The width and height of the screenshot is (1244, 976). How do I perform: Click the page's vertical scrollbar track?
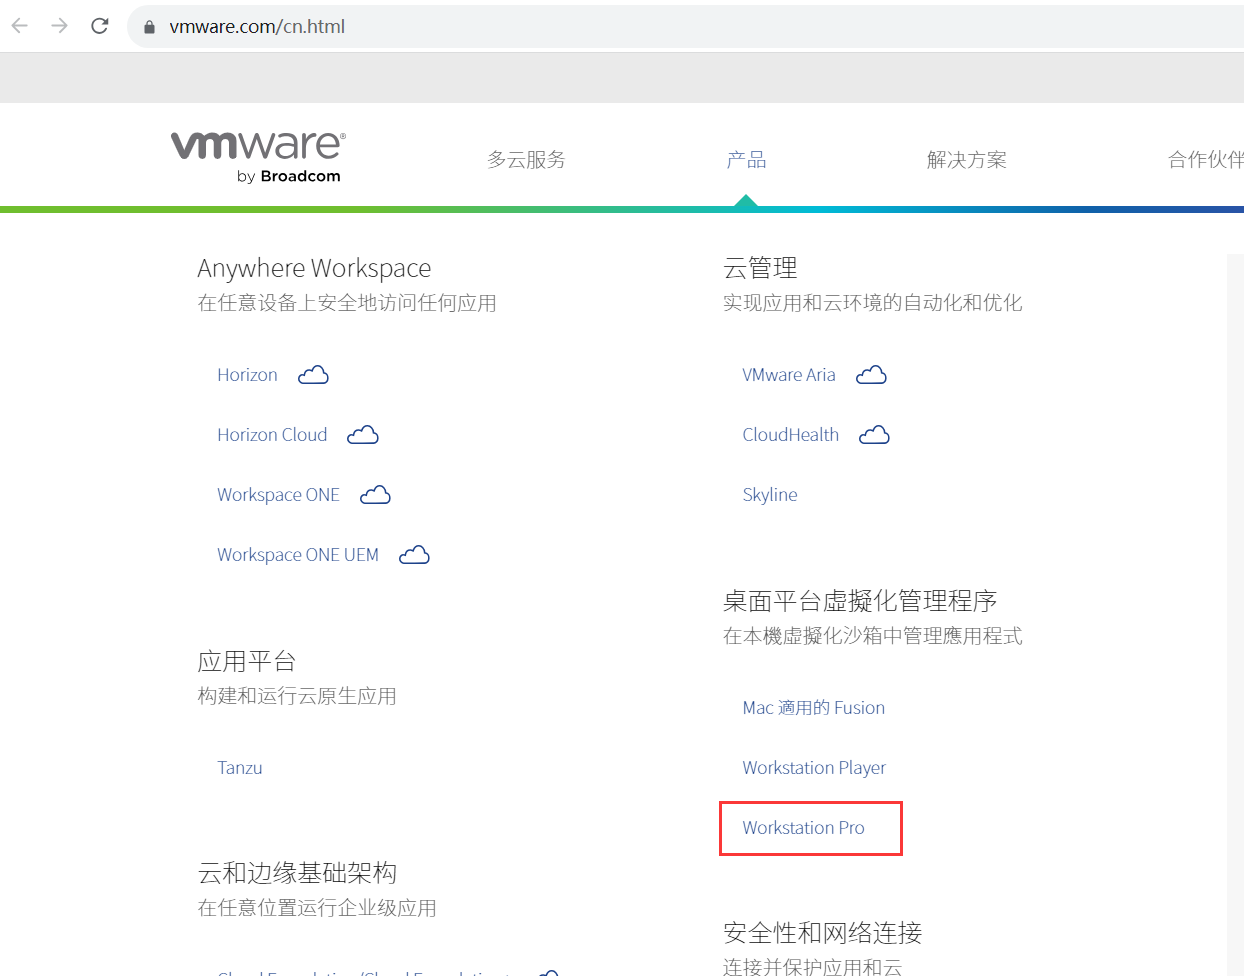(1235, 615)
